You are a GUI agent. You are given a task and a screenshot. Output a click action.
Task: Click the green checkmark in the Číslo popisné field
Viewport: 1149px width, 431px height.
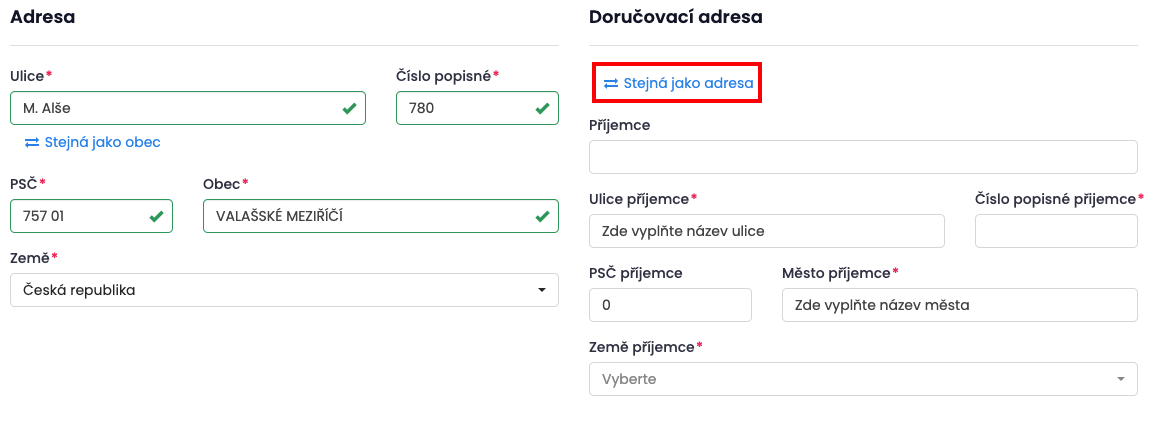point(542,108)
